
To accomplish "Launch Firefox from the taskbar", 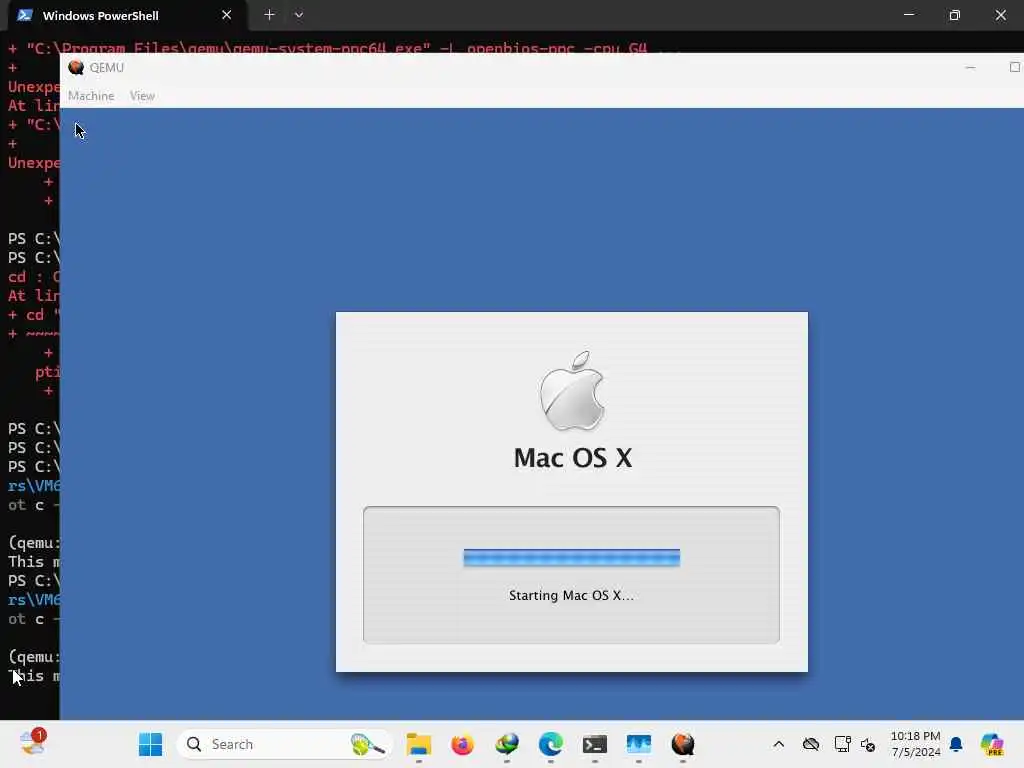I will [x=462, y=744].
